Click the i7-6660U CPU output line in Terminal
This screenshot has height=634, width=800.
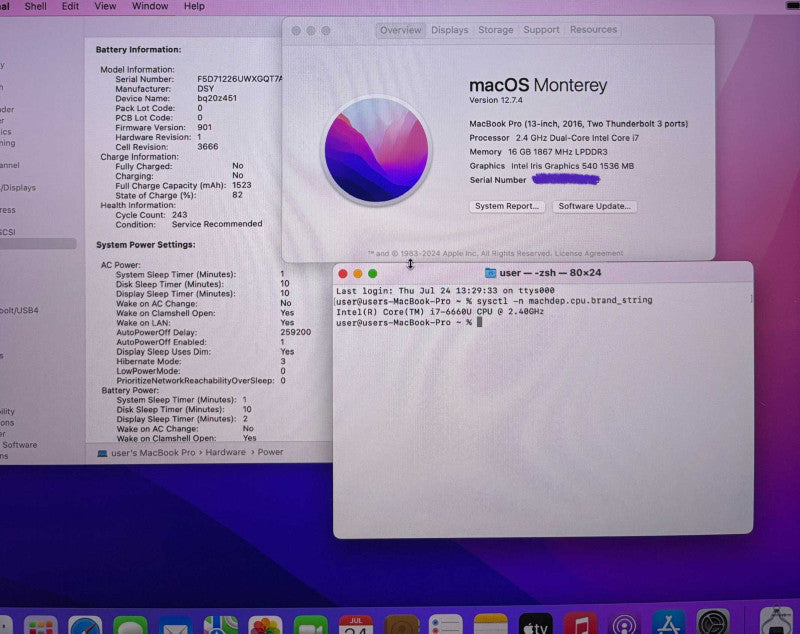[x=440, y=311]
